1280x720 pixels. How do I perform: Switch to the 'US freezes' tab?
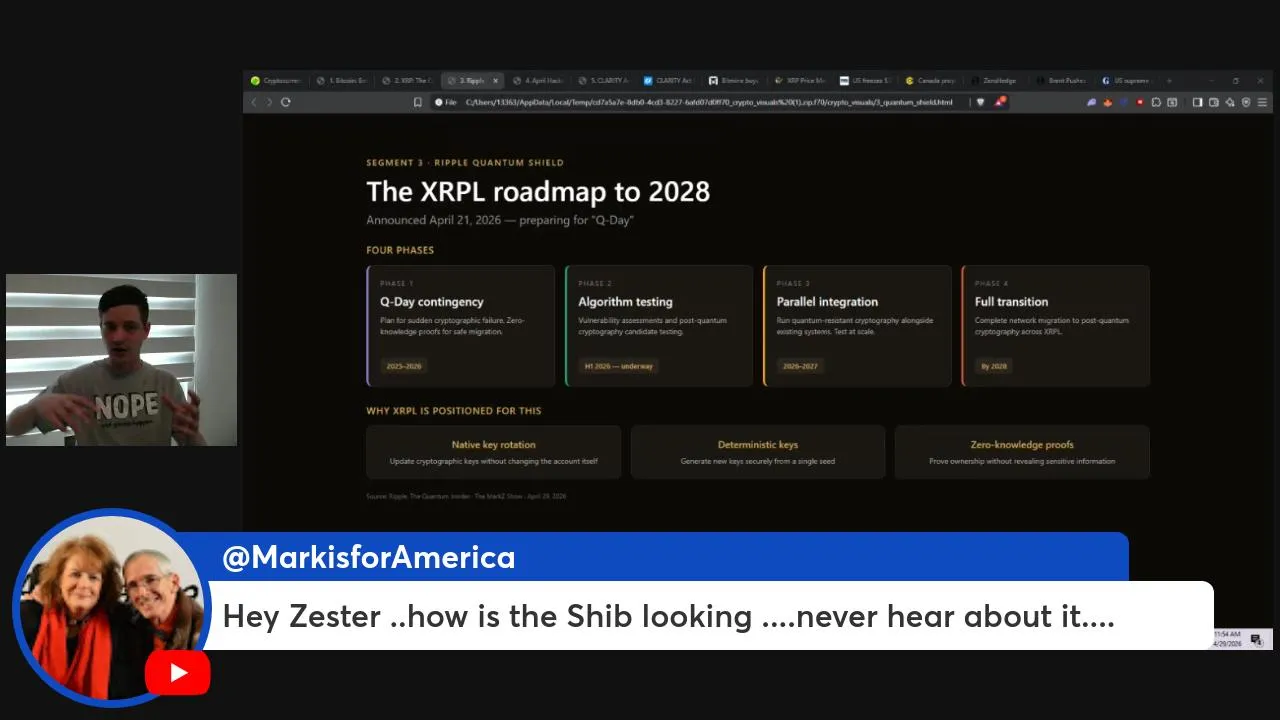point(866,81)
